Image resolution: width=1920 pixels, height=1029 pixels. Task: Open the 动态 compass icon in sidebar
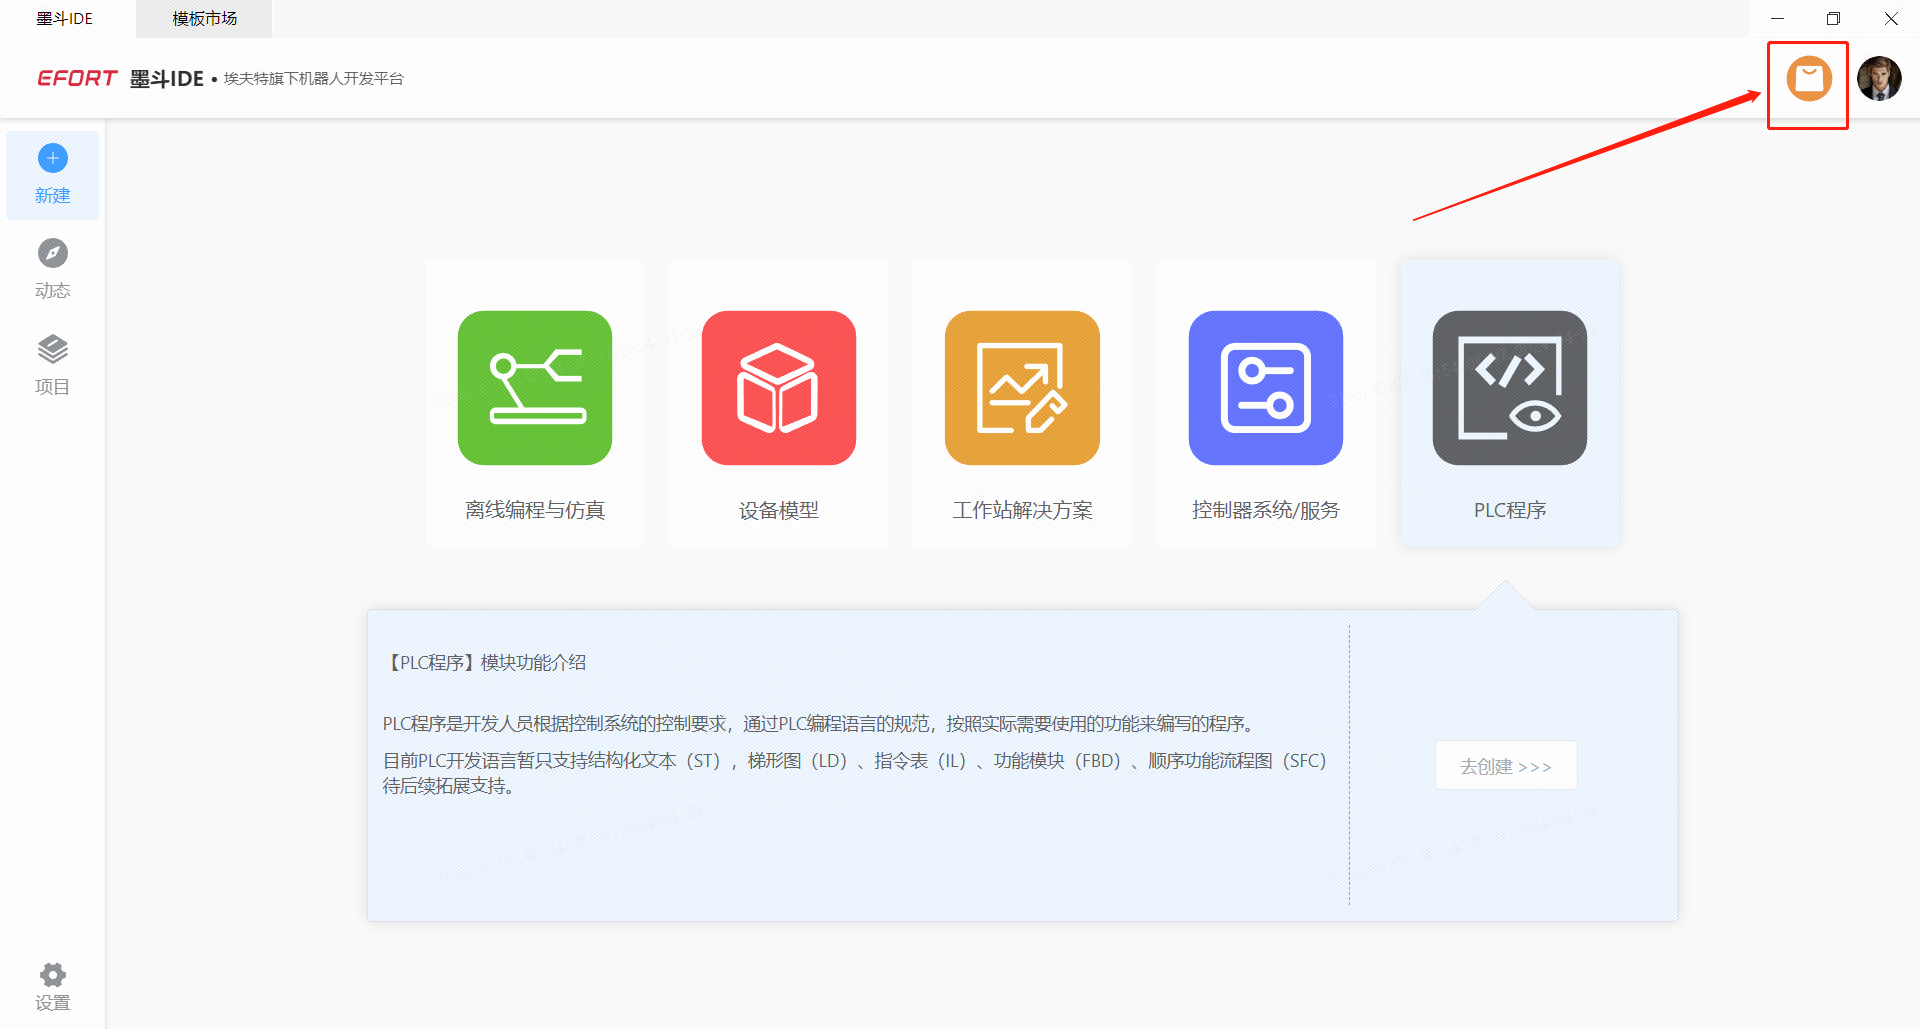point(53,253)
